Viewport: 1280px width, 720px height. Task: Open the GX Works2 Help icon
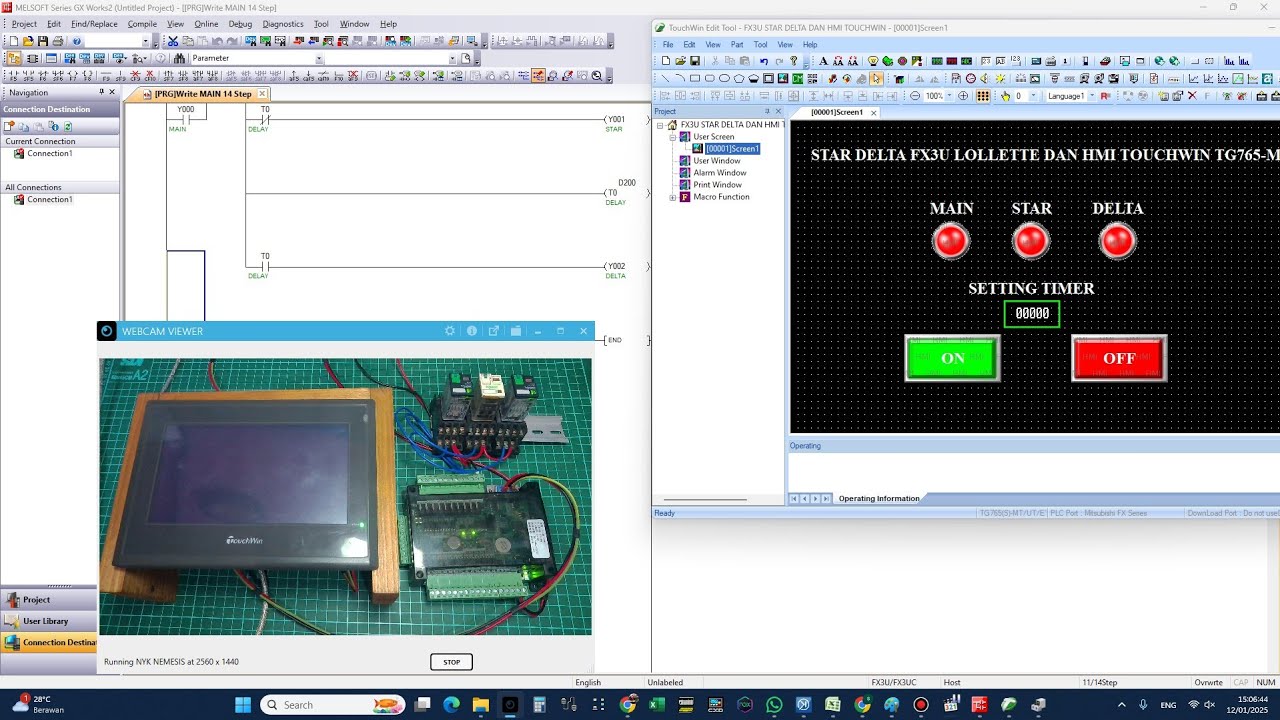point(77,41)
